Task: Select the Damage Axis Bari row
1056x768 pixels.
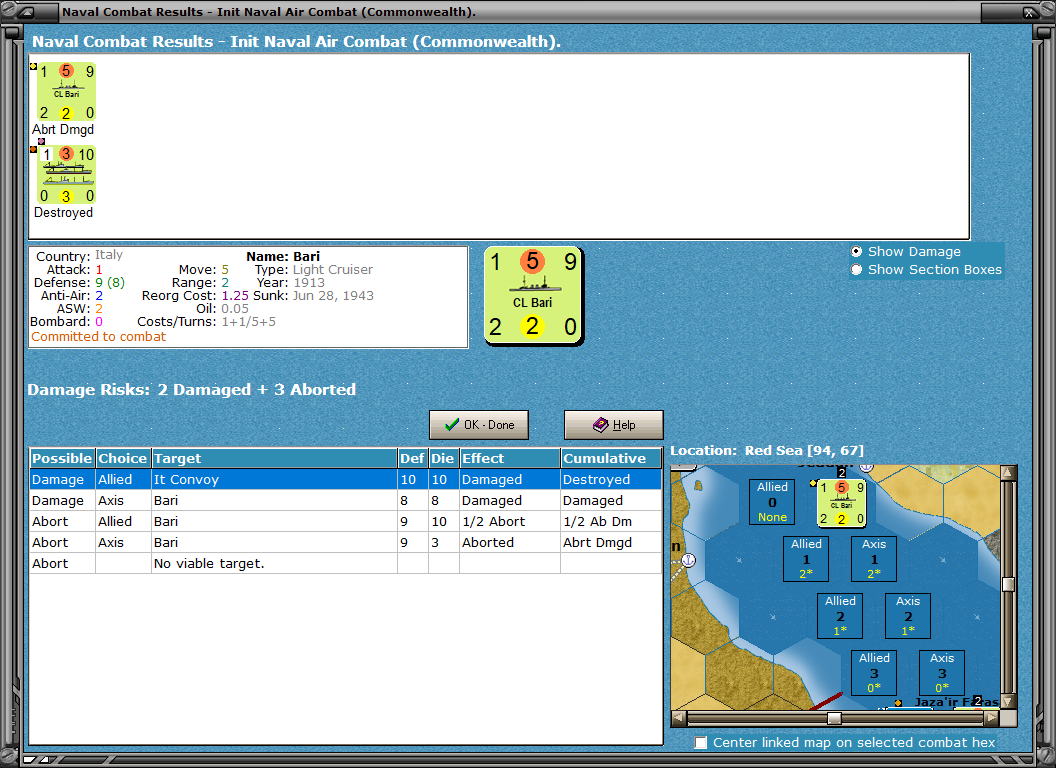Action: pos(345,501)
